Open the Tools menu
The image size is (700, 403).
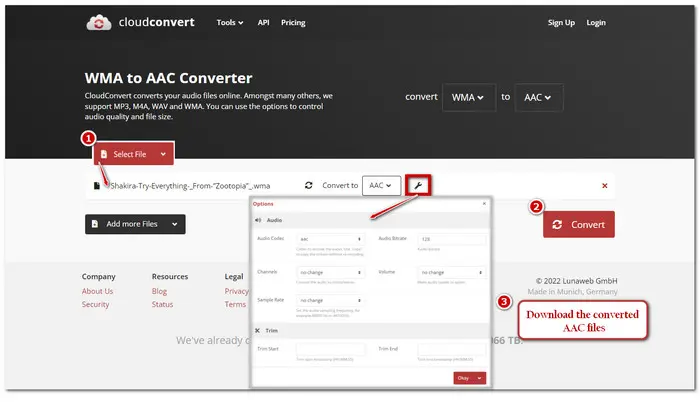(x=230, y=22)
